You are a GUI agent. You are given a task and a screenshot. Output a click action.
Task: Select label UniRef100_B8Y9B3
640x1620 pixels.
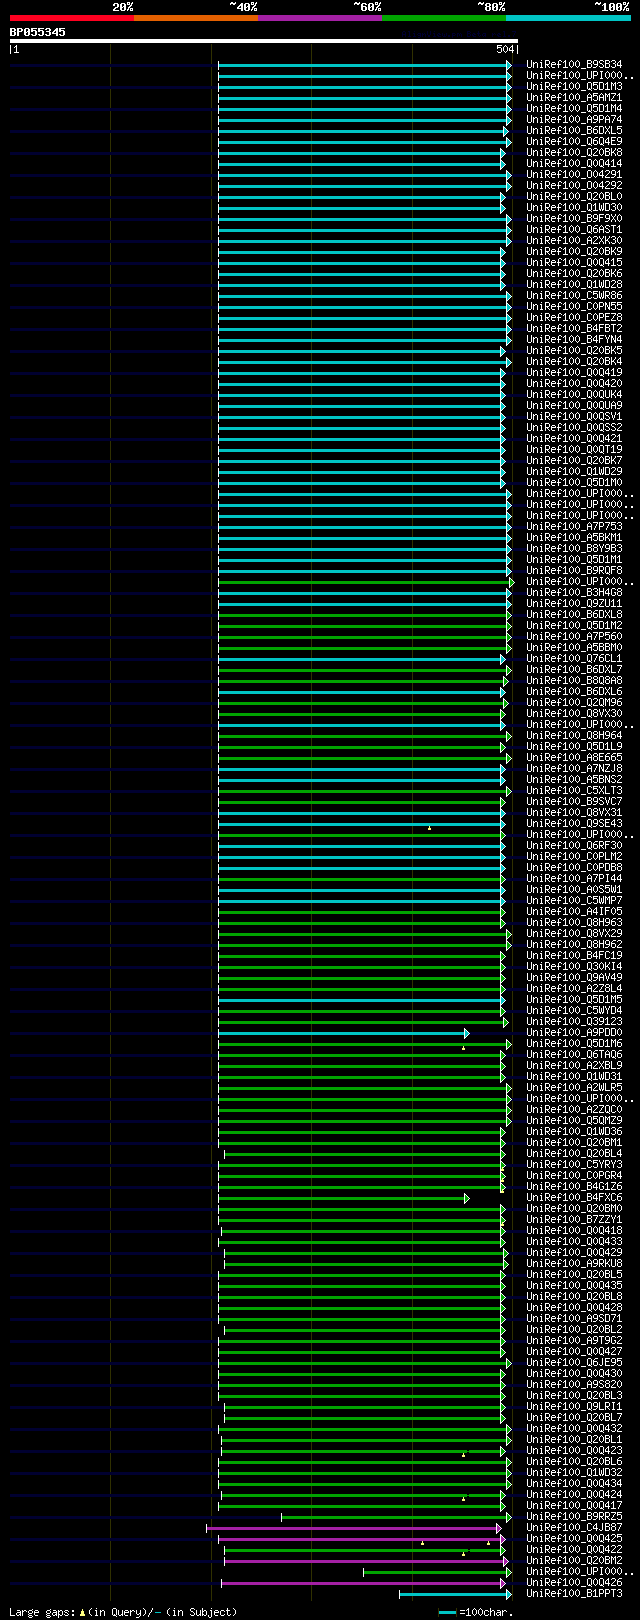coord(574,549)
